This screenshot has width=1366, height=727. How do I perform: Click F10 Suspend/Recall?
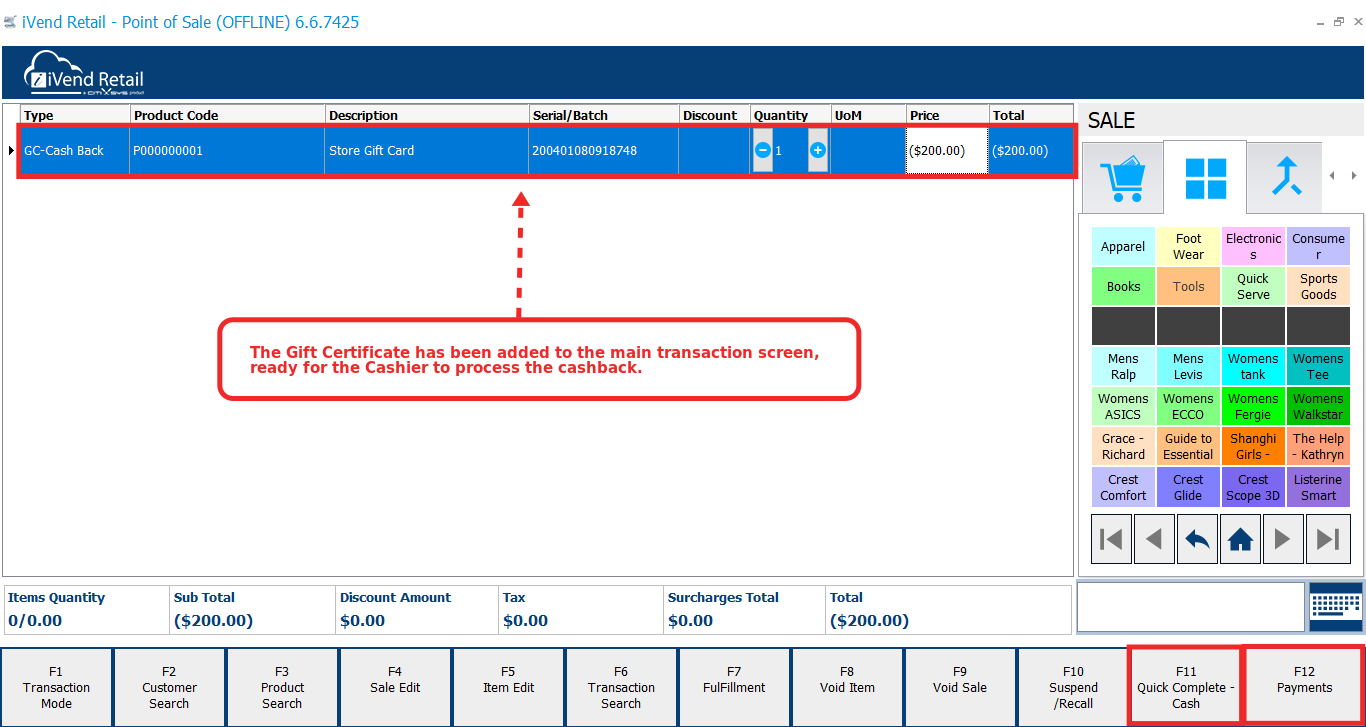tap(1073, 687)
